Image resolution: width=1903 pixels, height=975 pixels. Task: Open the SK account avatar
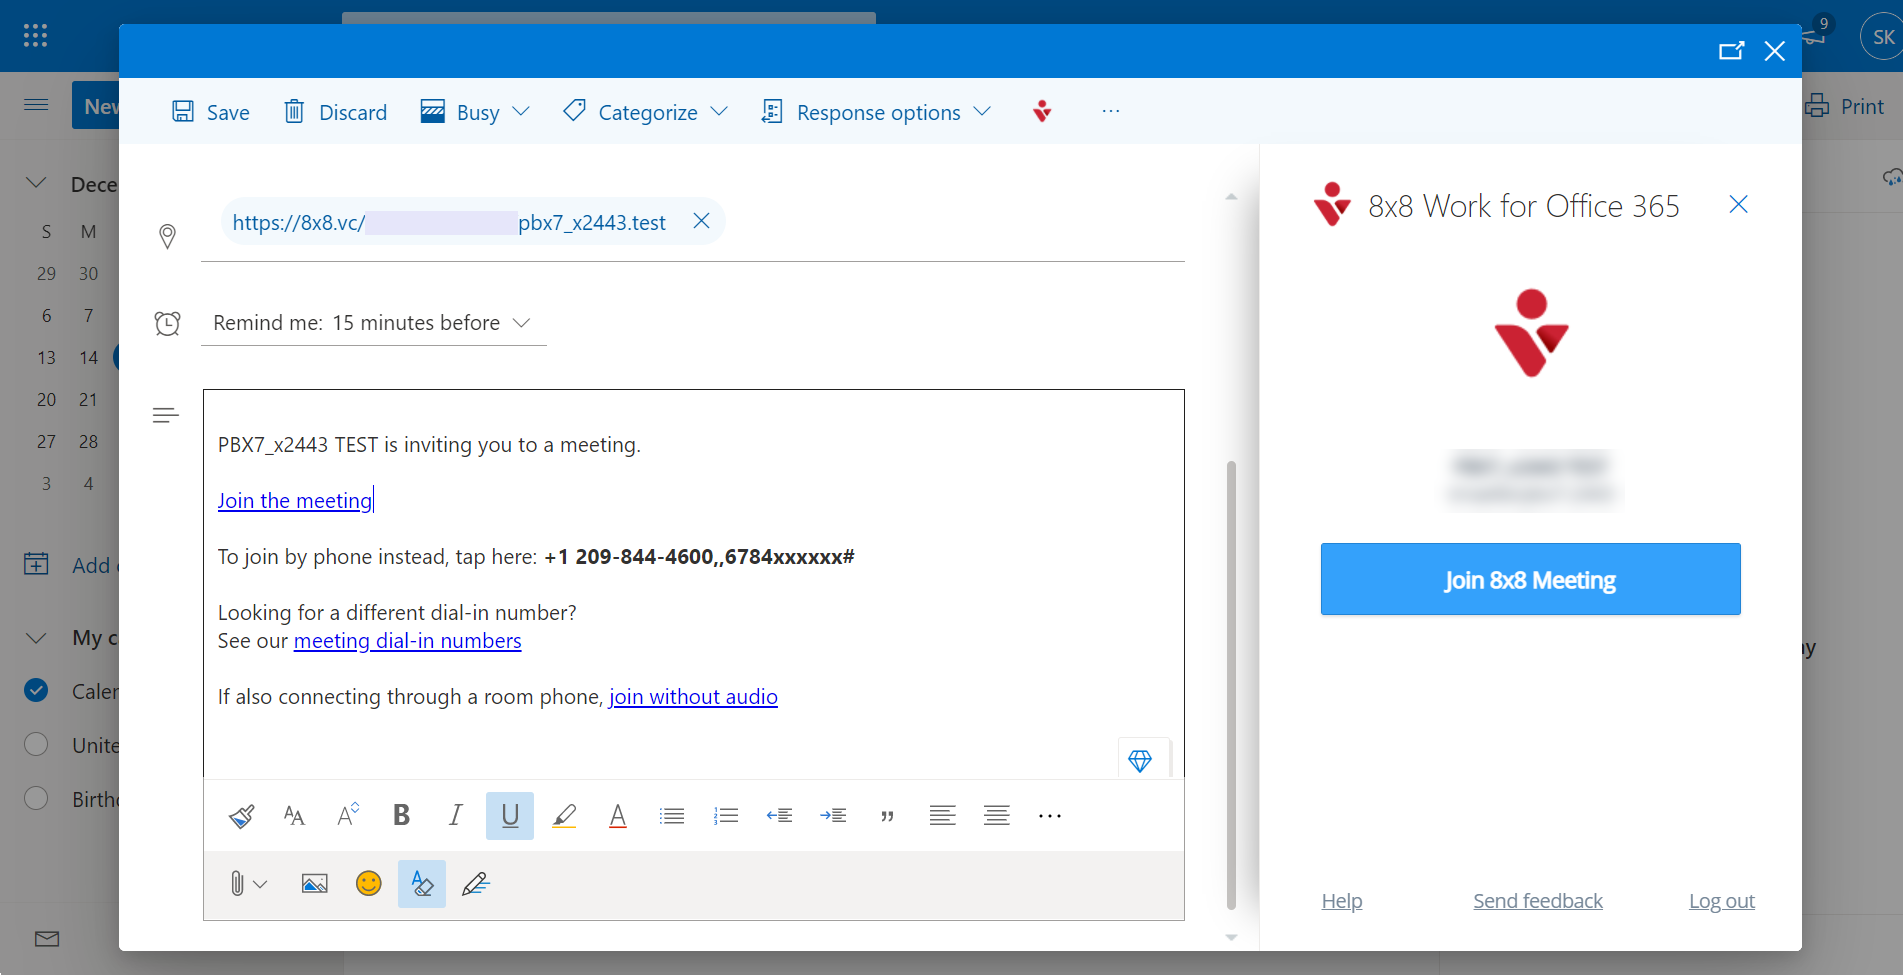(1882, 37)
